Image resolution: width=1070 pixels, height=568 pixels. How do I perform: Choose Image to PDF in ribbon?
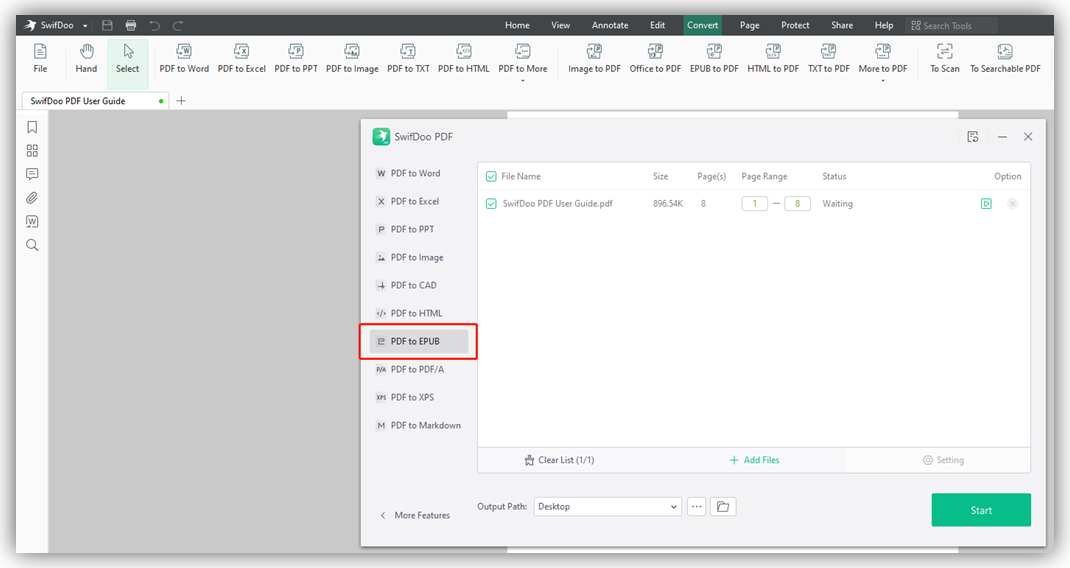click(x=594, y=59)
